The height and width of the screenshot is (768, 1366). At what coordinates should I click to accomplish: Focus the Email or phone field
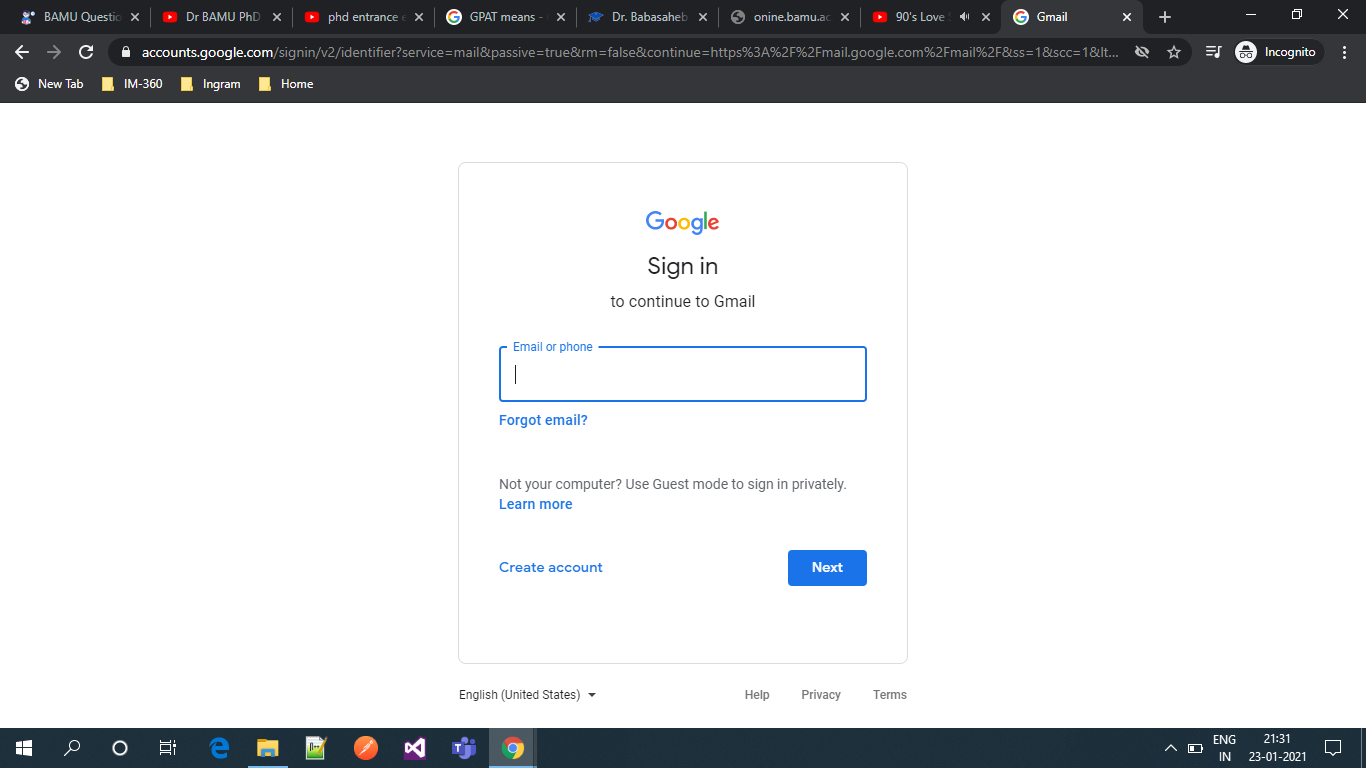[x=683, y=374]
